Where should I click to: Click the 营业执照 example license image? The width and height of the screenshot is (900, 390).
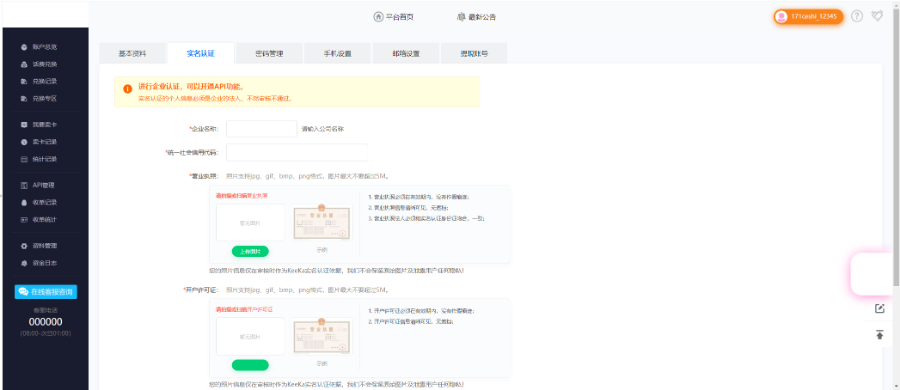click(321, 223)
